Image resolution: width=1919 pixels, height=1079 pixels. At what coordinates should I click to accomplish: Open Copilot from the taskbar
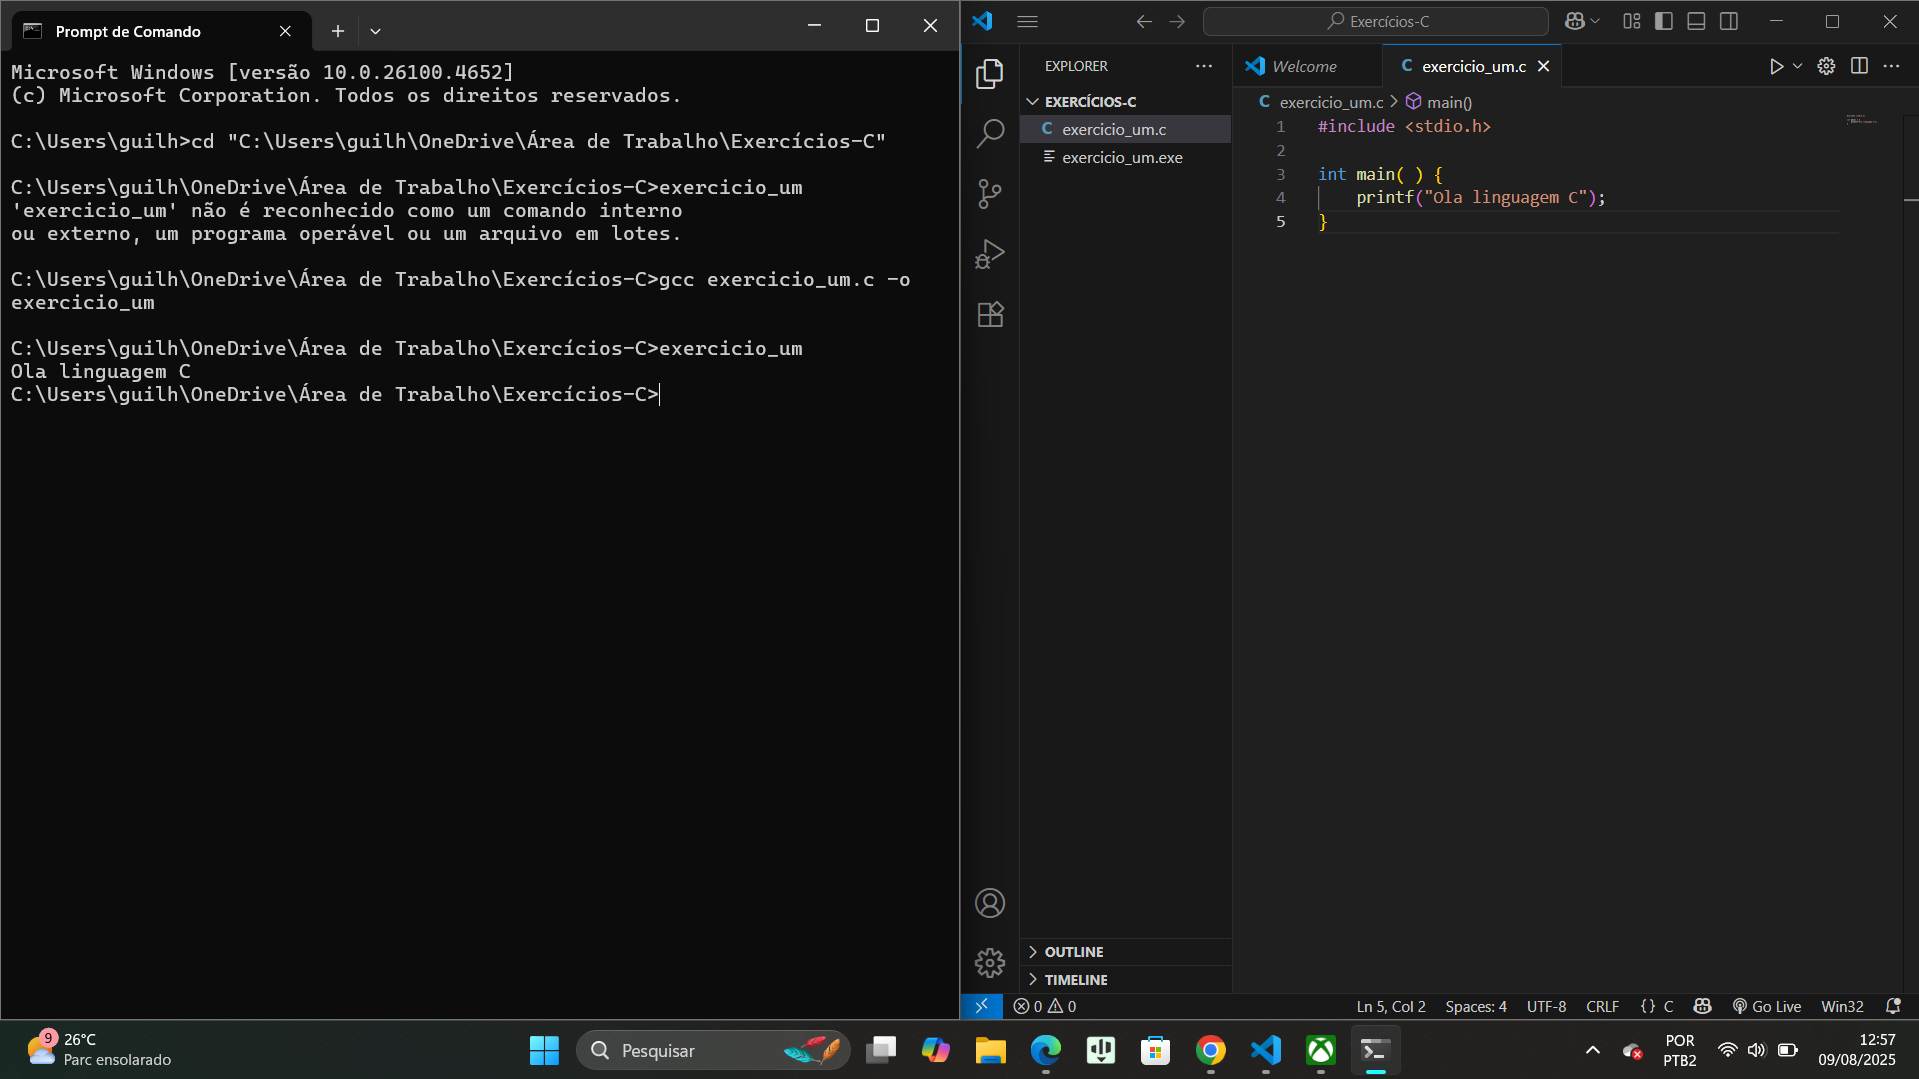936,1050
